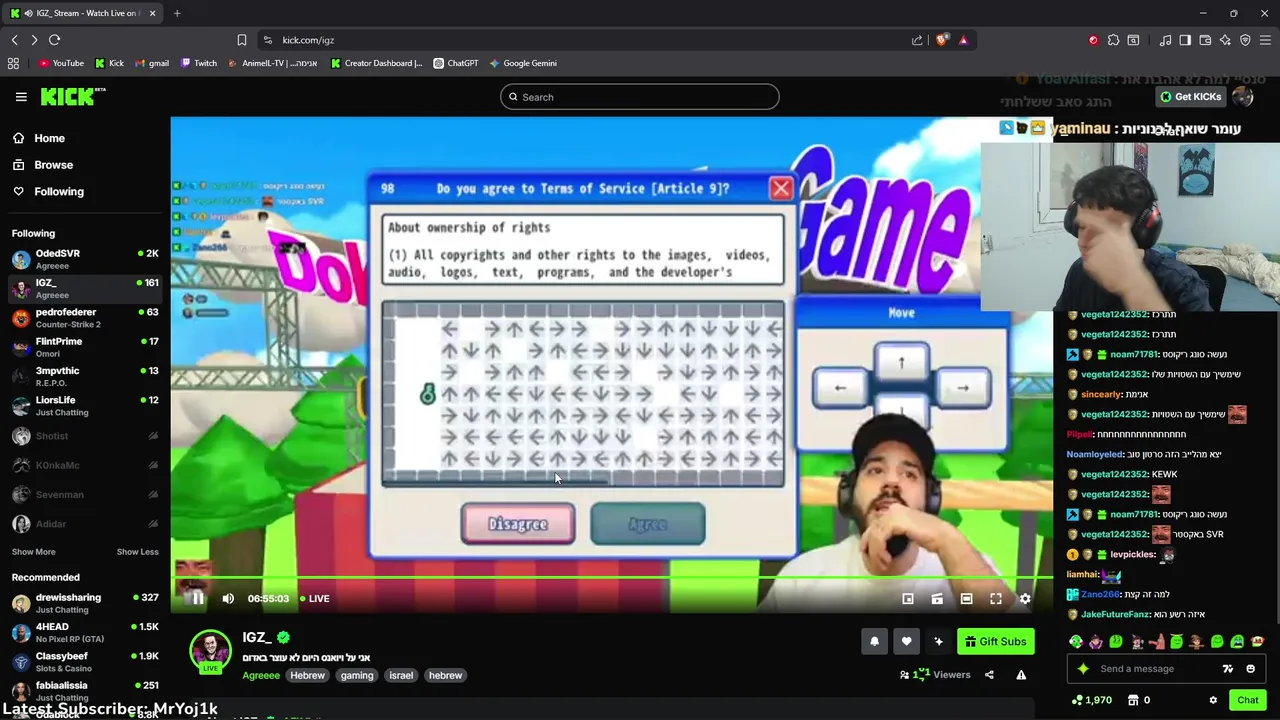This screenshot has width=1280, height=720.
Task: Open Browse in the sidebar
Action: click(43, 165)
